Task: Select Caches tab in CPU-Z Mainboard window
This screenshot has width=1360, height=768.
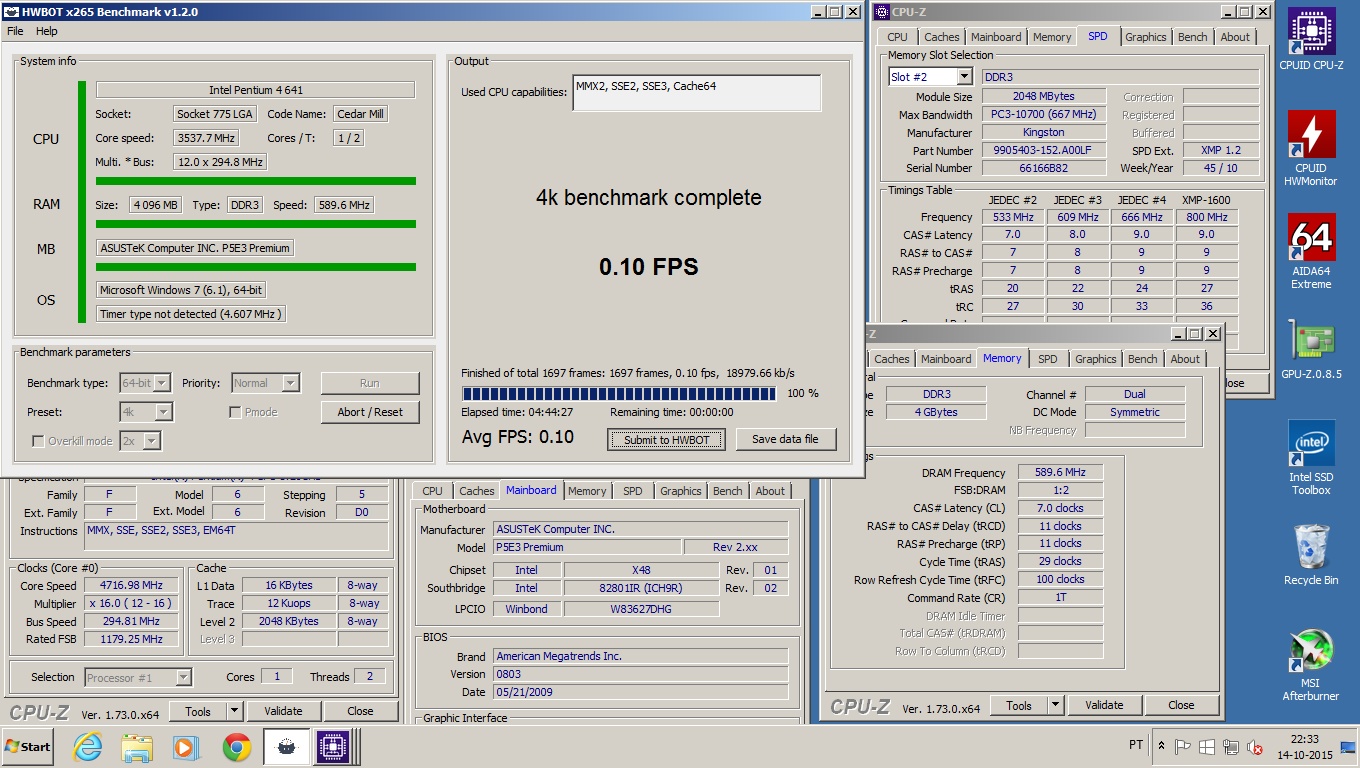Action: coord(477,491)
